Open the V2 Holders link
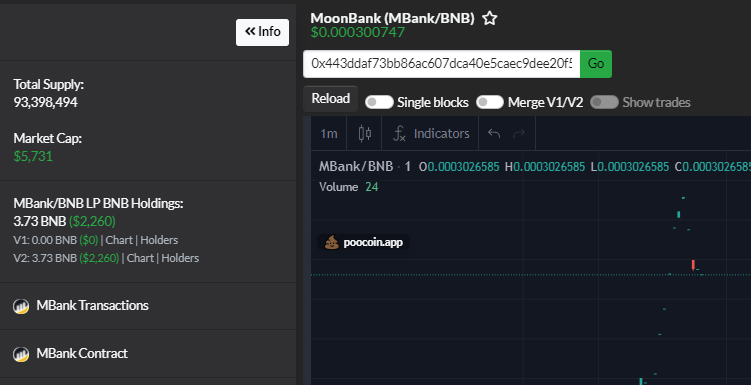This screenshot has height=385, width=751. click(x=180, y=258)
